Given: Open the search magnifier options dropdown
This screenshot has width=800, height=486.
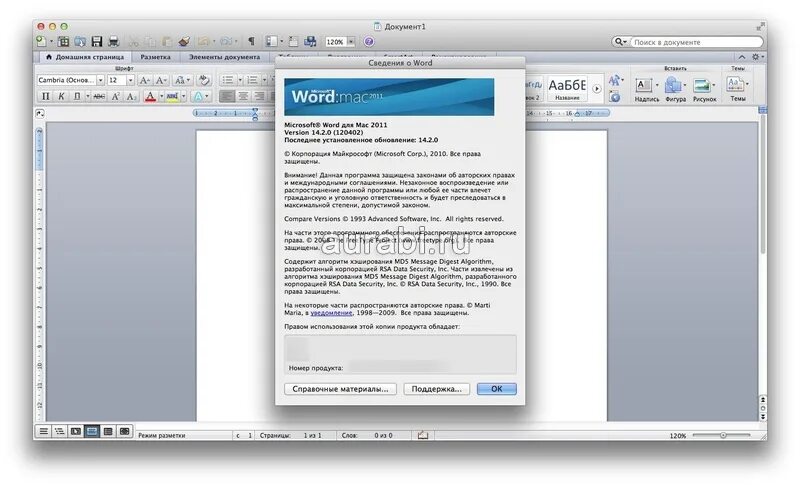Looking at the screenshot, I should 620,42.
